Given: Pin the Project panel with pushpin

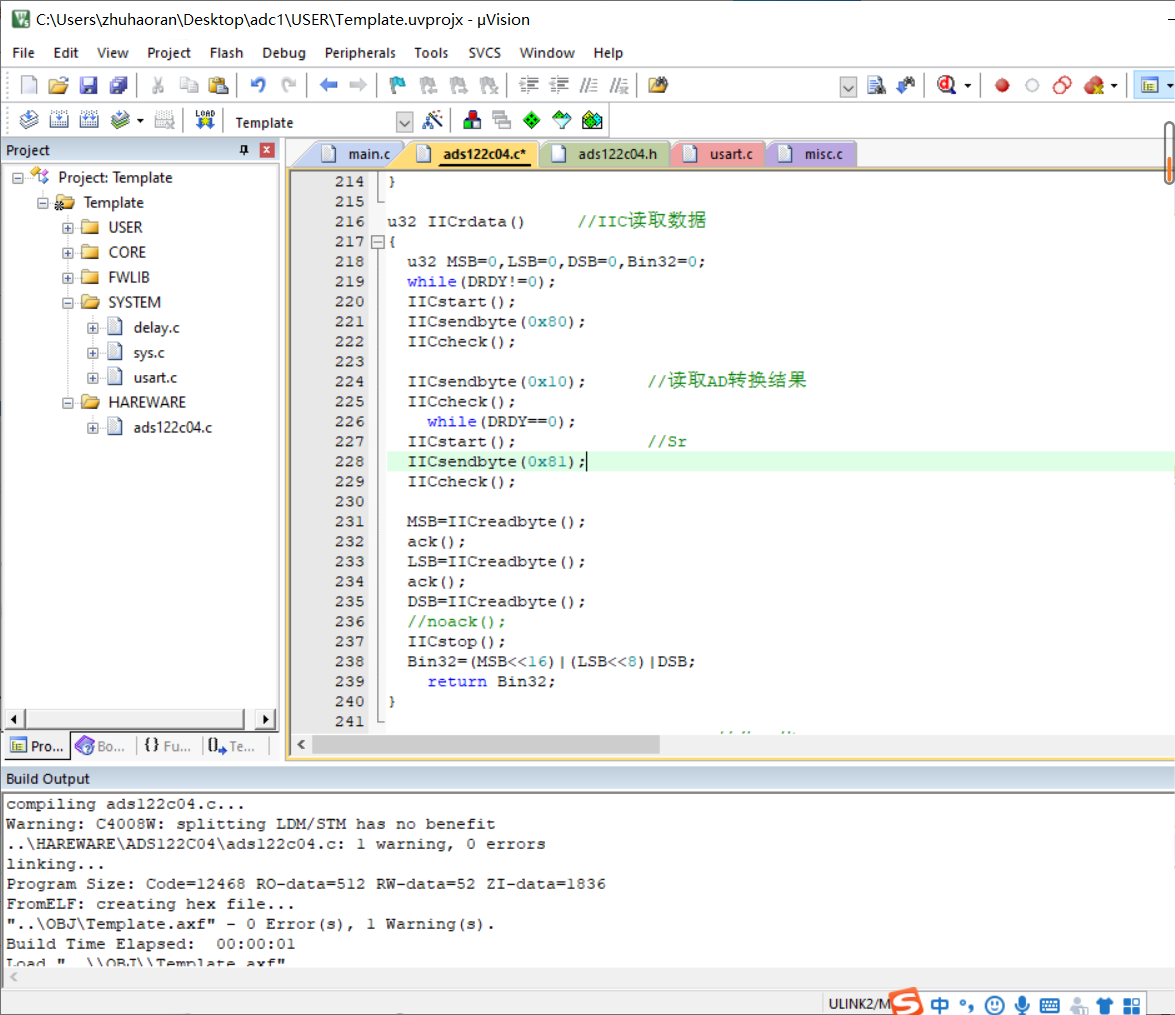Looking at the screenshot, I should pos(244,150).
